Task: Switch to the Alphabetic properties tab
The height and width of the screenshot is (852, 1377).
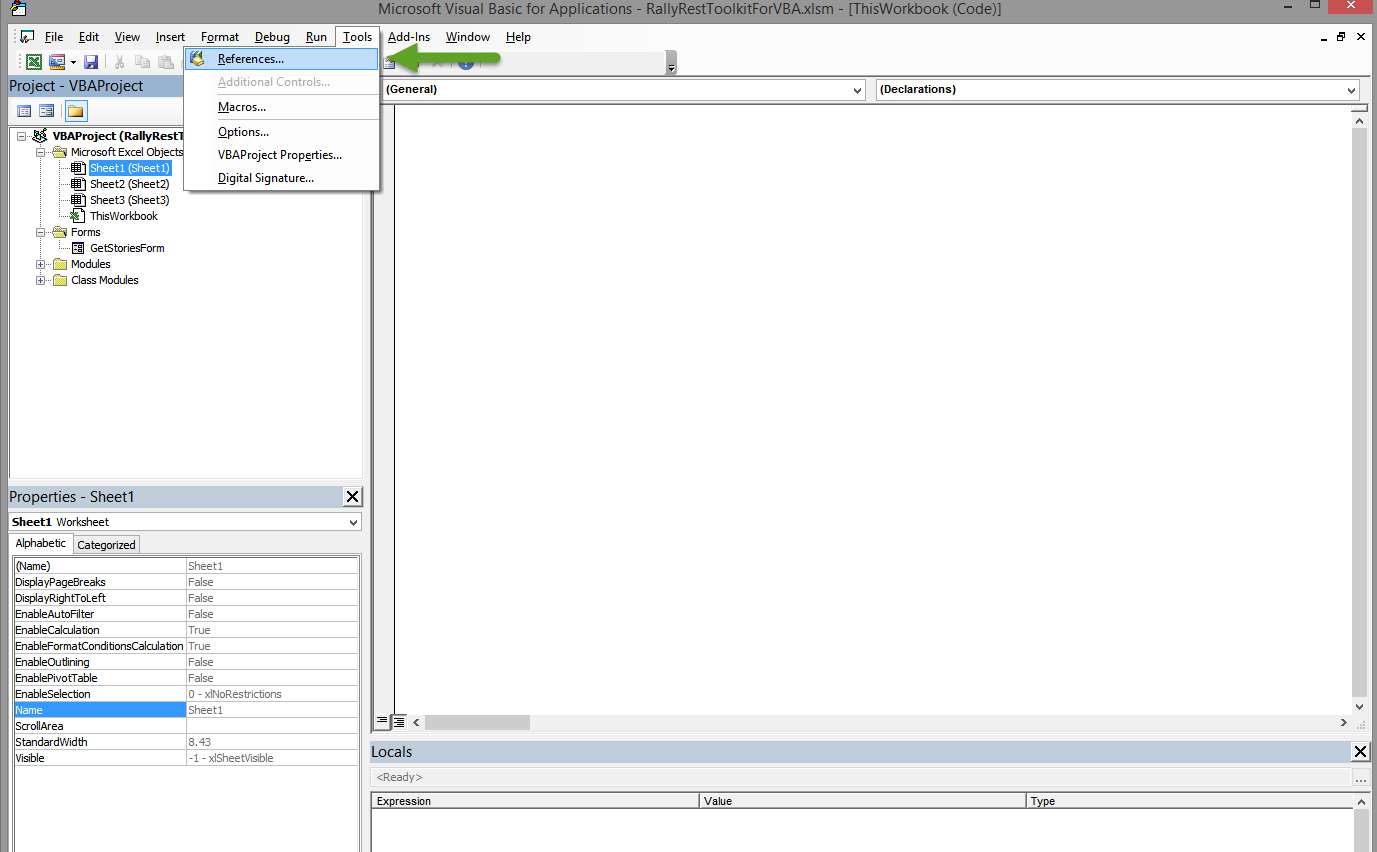Action: point(41,544)
